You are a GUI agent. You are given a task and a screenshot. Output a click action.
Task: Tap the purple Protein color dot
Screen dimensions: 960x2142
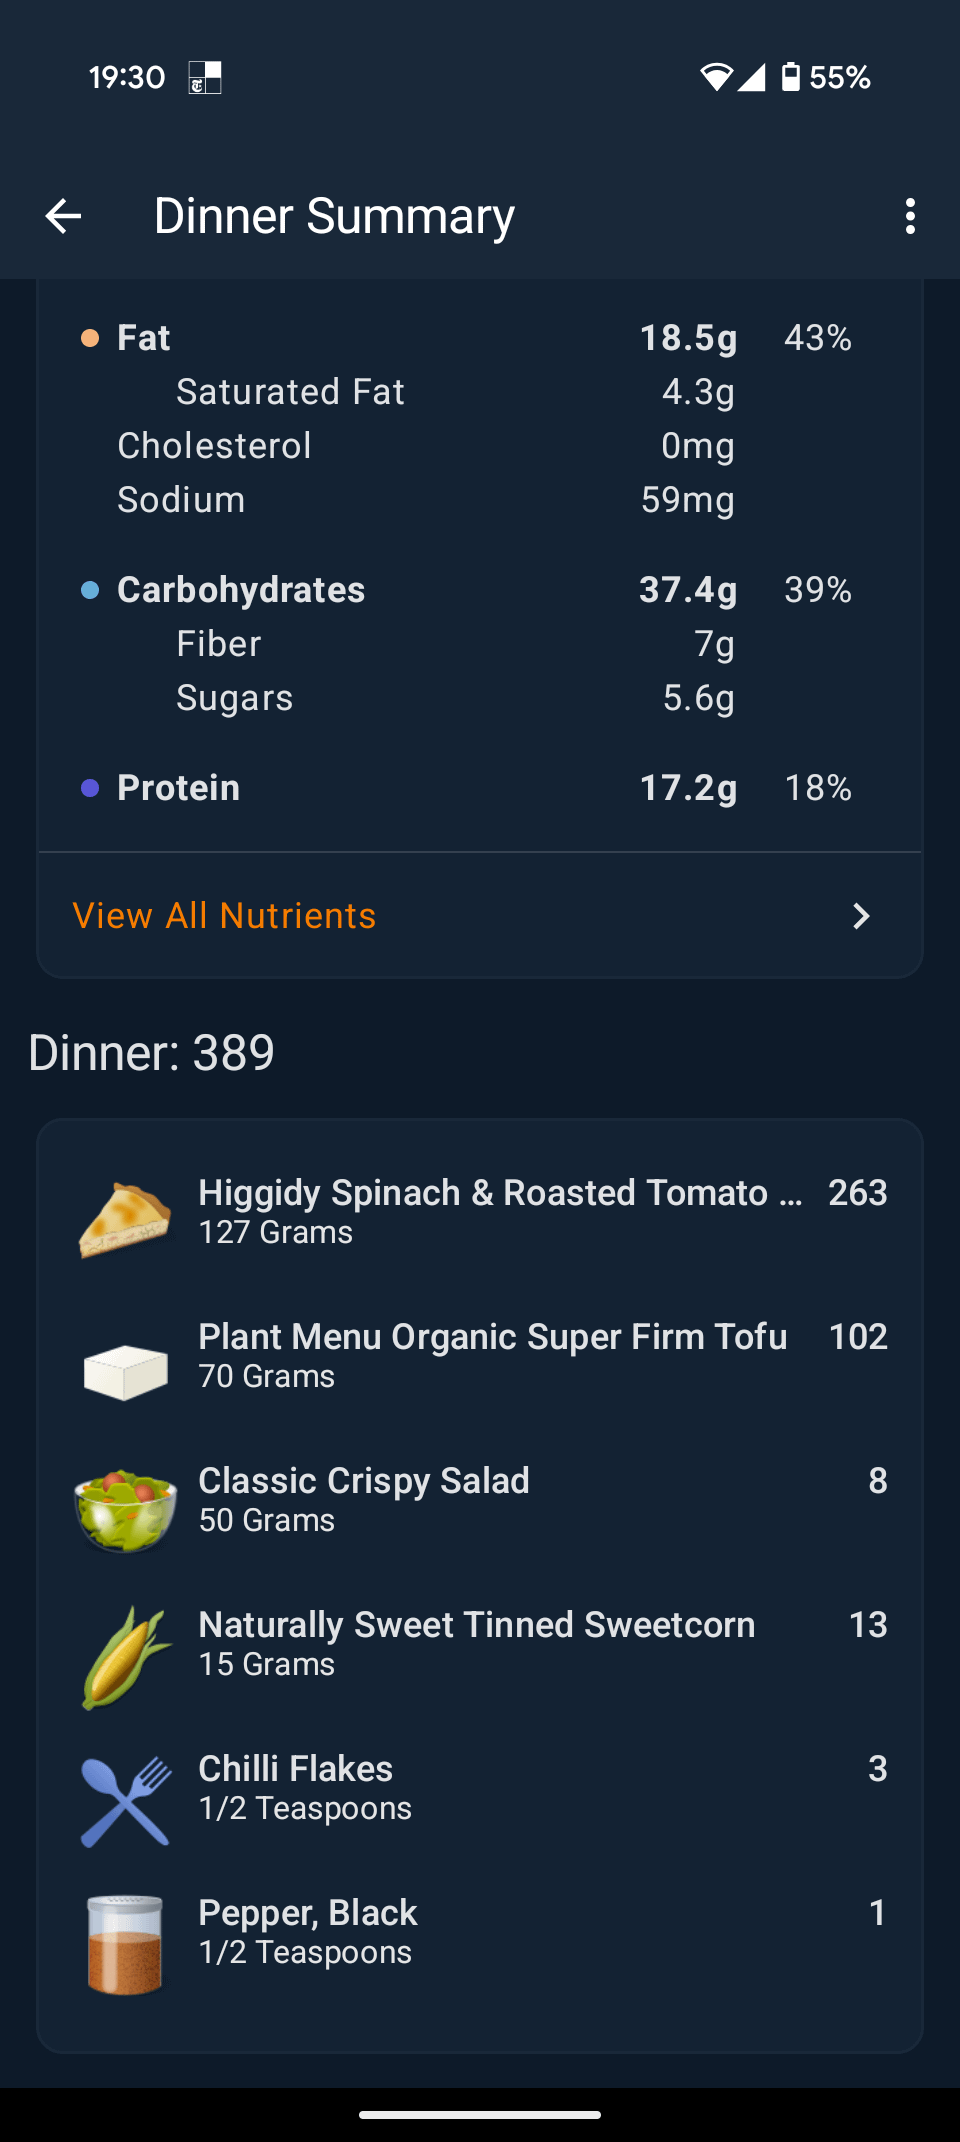click(90, 788)
